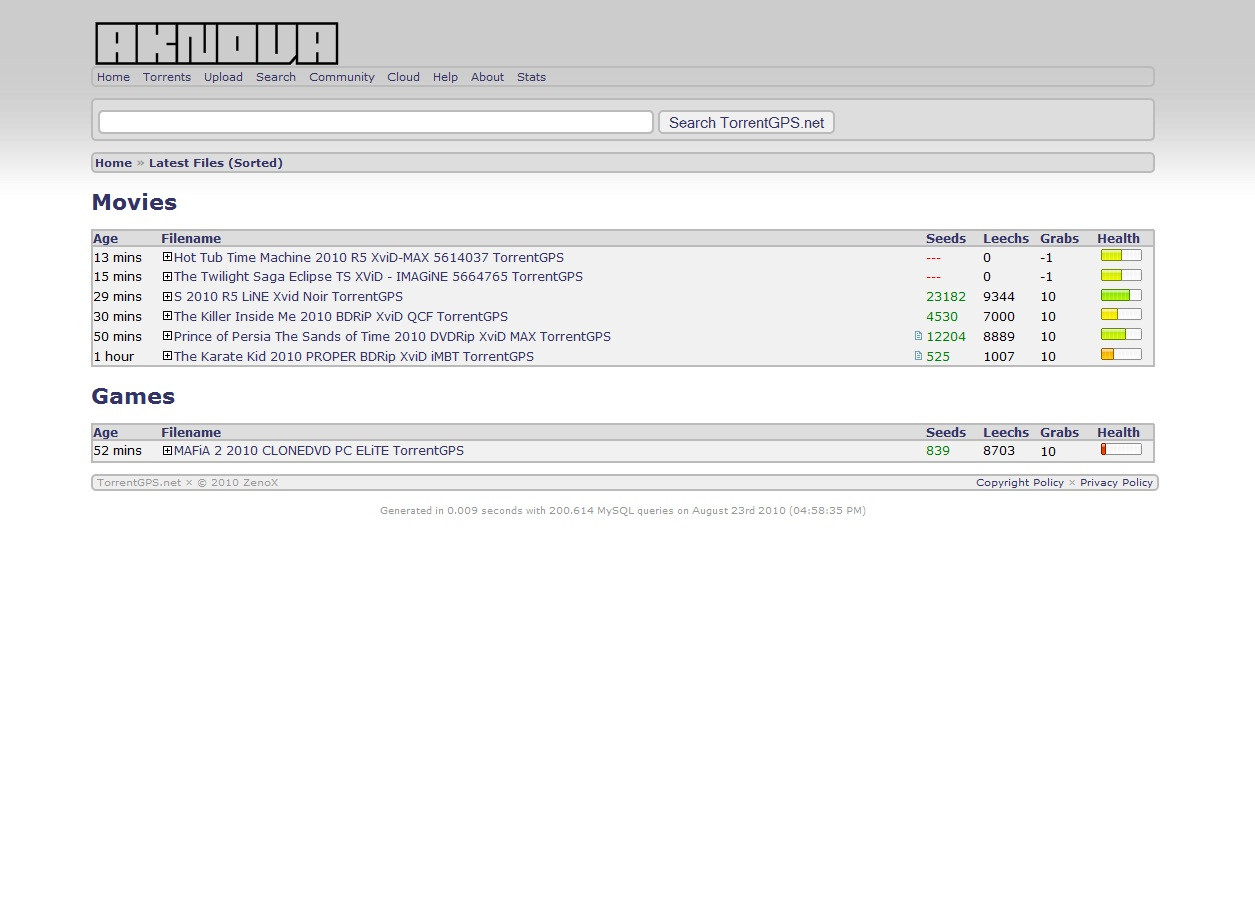Expand the S 2010 R5 LiNE row
The image size is (1255, 904).
point(167,296)
